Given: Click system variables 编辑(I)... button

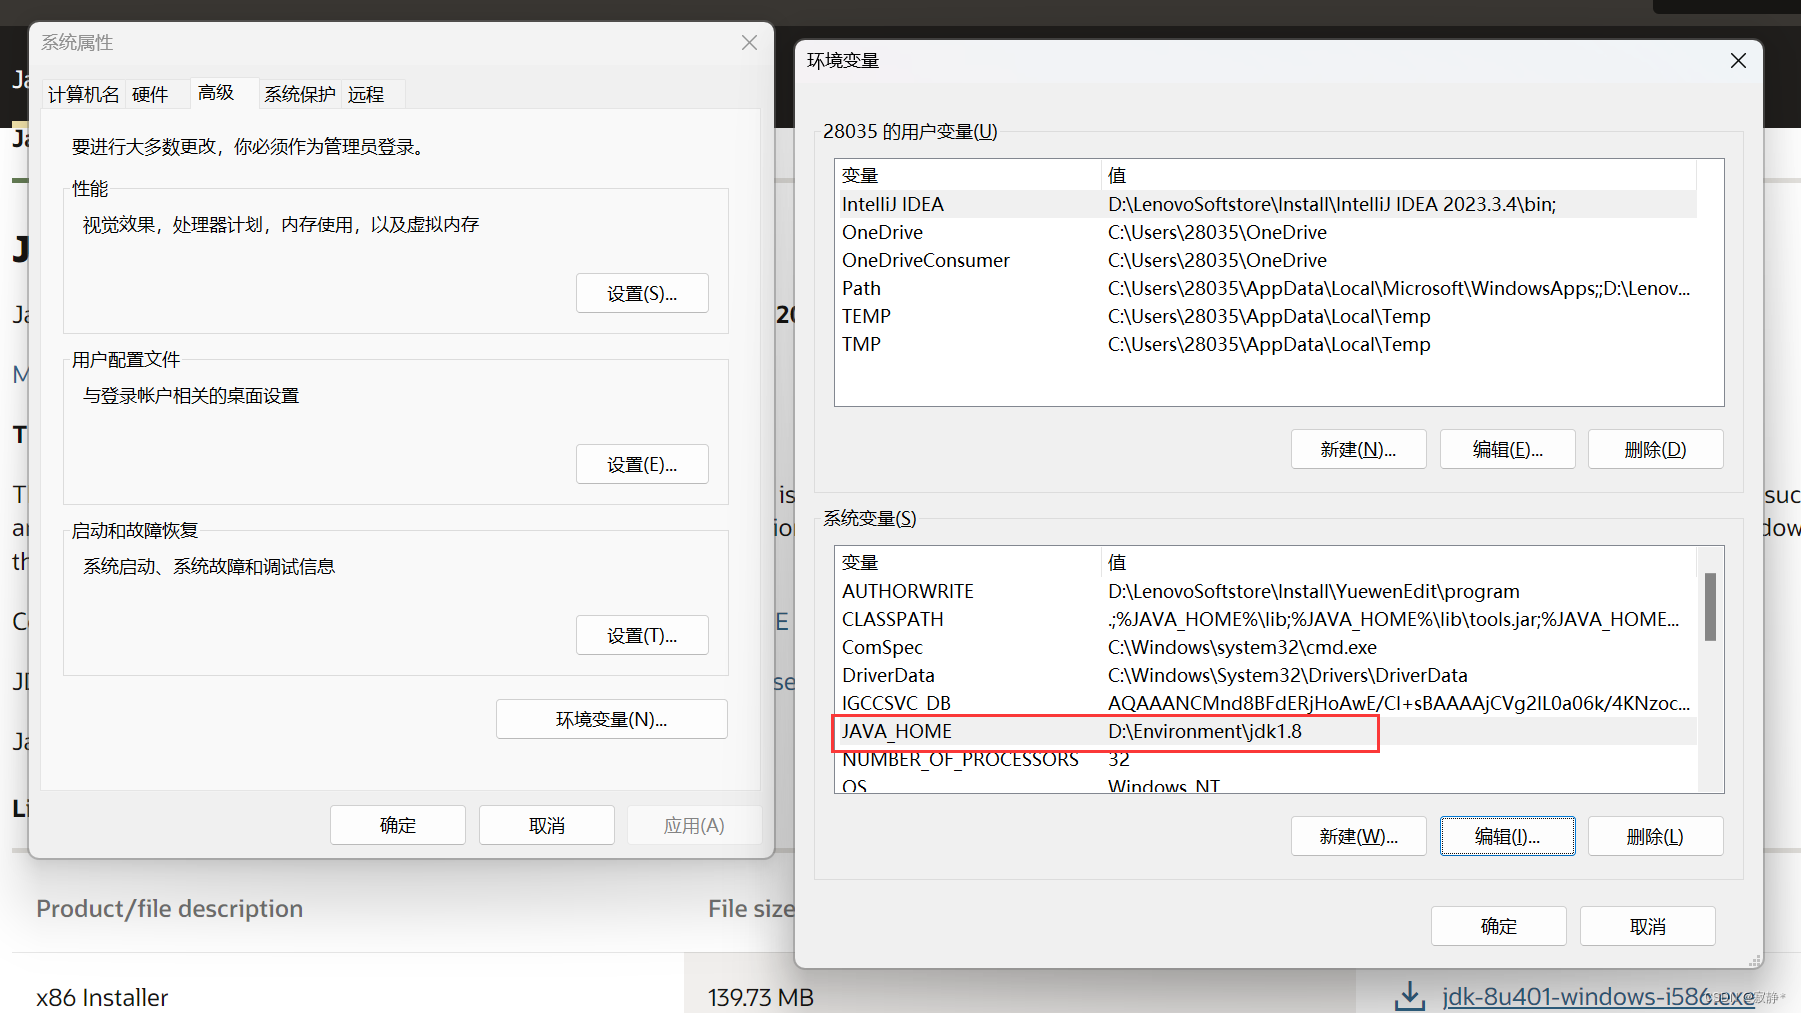Looking at the screenshot, I should click(1508, 836).
